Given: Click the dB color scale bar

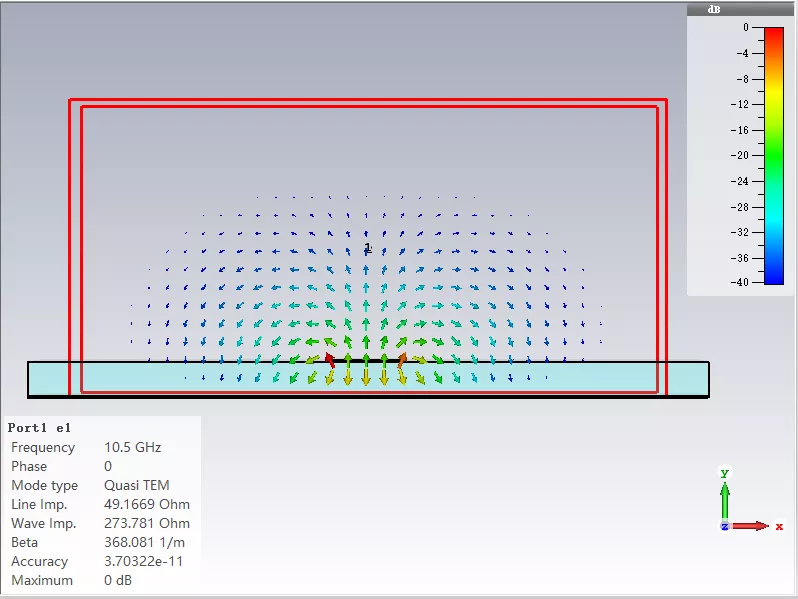Looking at the screenshot, I should (x=774, y=155).
